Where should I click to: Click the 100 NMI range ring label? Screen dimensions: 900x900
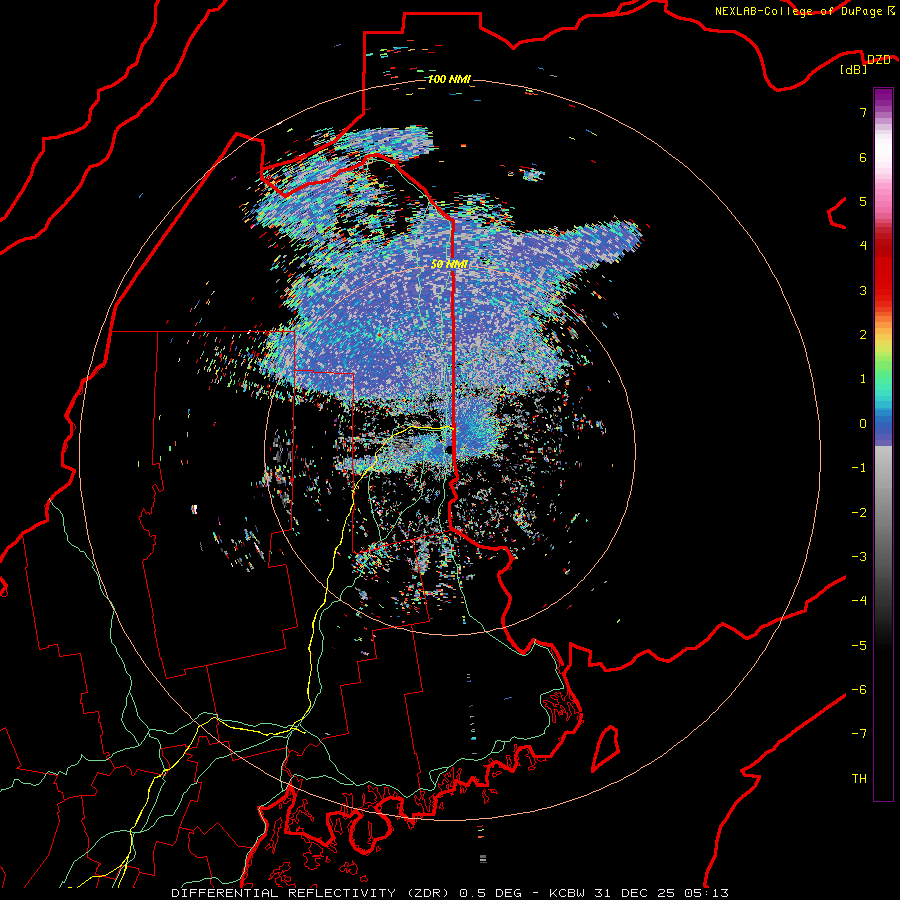tap(449, 79)
